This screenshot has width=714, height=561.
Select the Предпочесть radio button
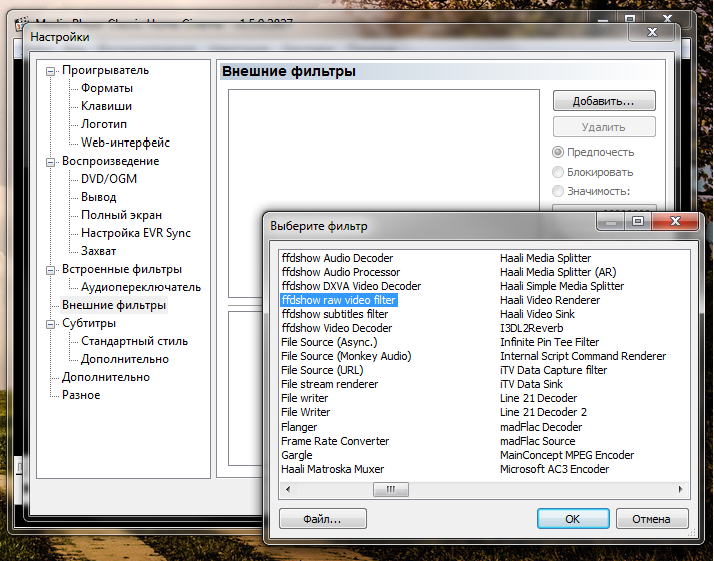(558, 152)
